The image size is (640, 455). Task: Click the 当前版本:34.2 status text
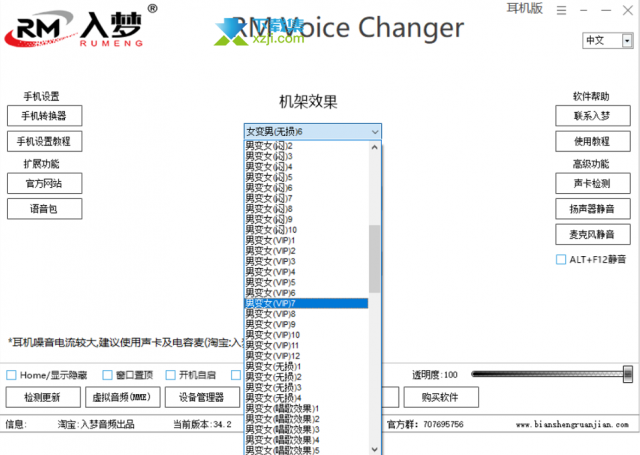click(x=202, y=424)
